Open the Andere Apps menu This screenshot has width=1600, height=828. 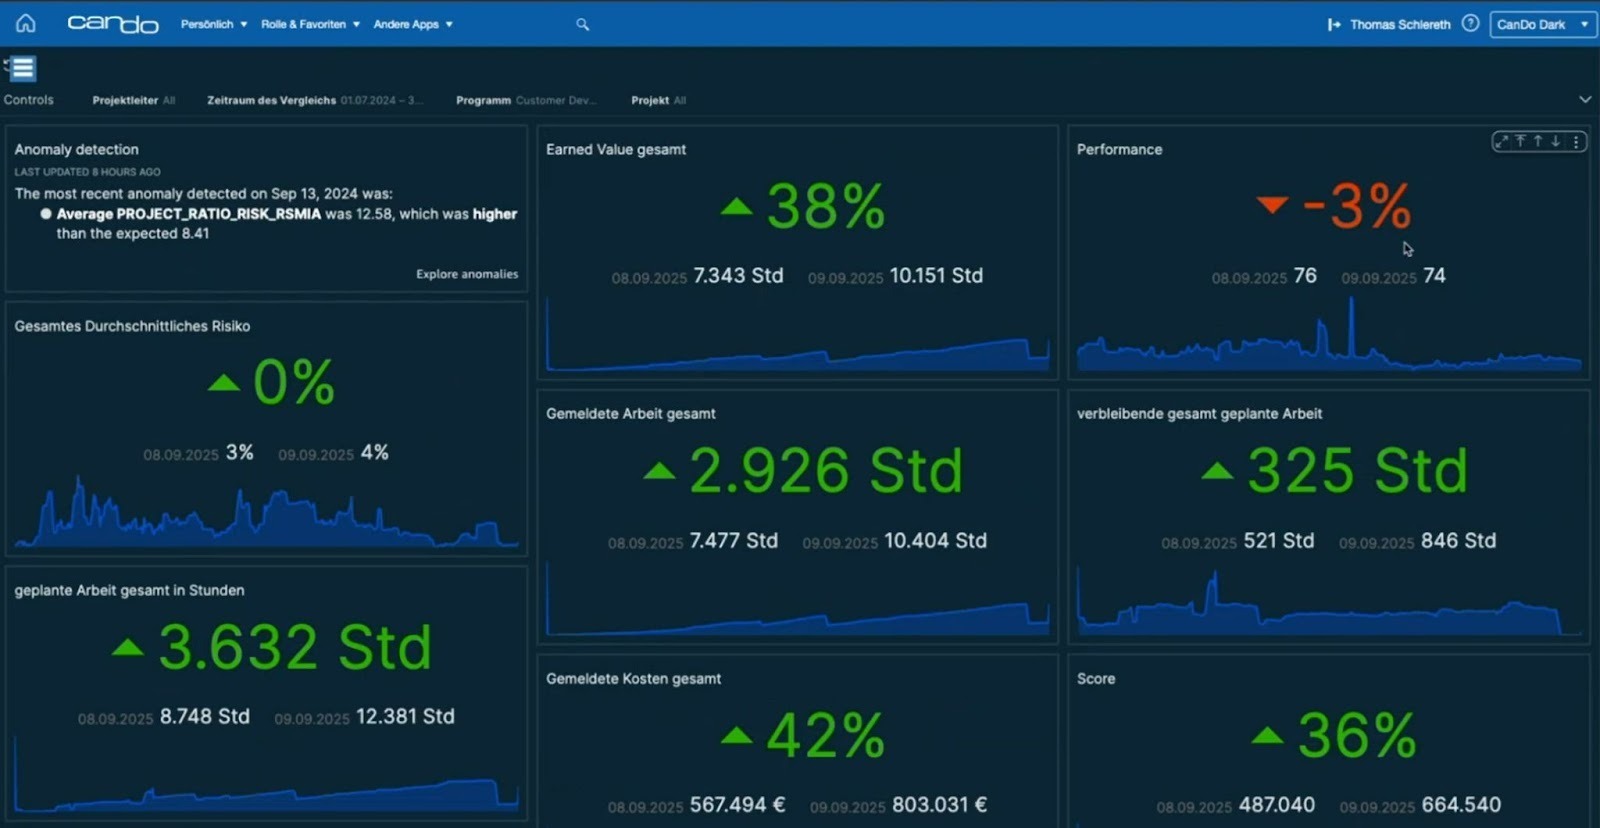click(x=413, y=24)
